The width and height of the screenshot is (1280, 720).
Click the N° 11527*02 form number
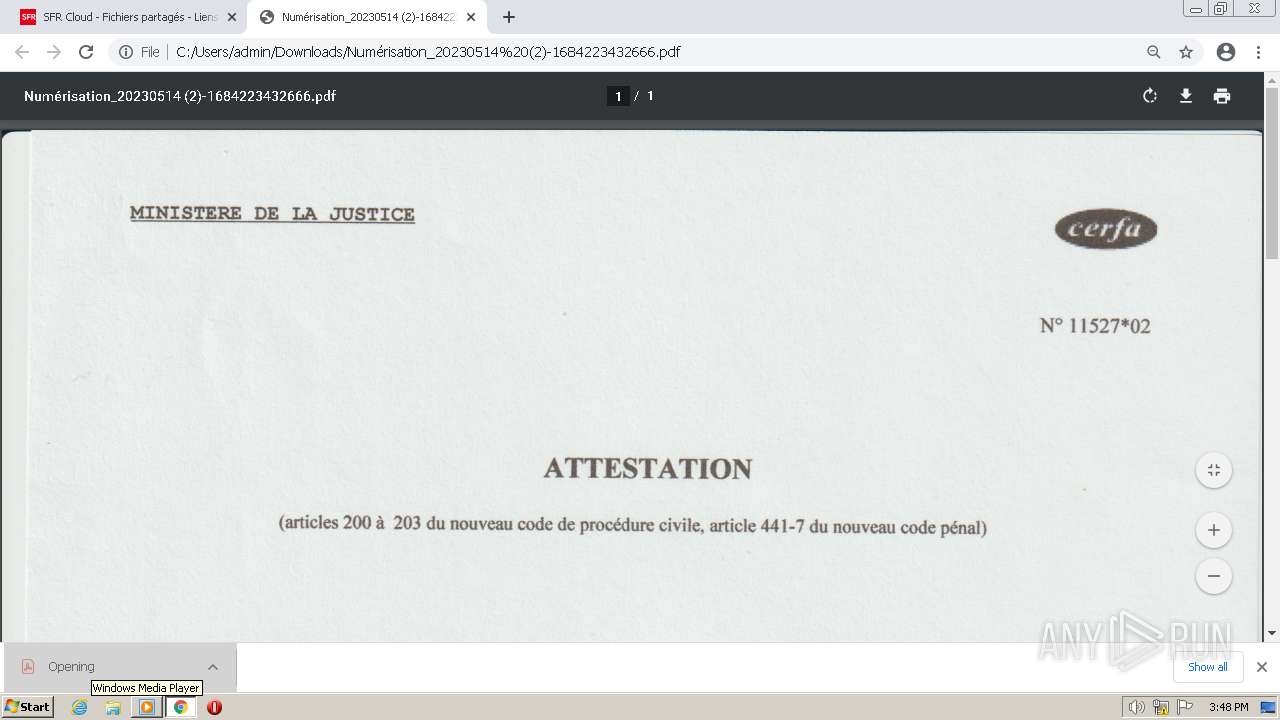[1095, 326]
